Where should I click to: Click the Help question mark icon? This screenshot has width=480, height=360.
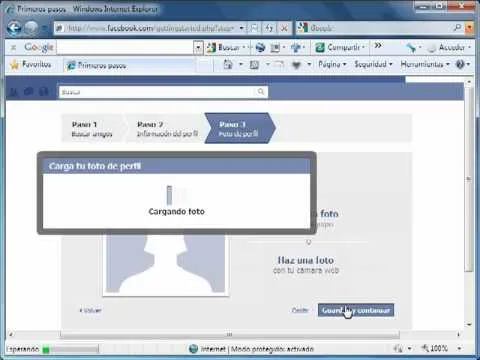pyautogui.click(x=460, y=64)
